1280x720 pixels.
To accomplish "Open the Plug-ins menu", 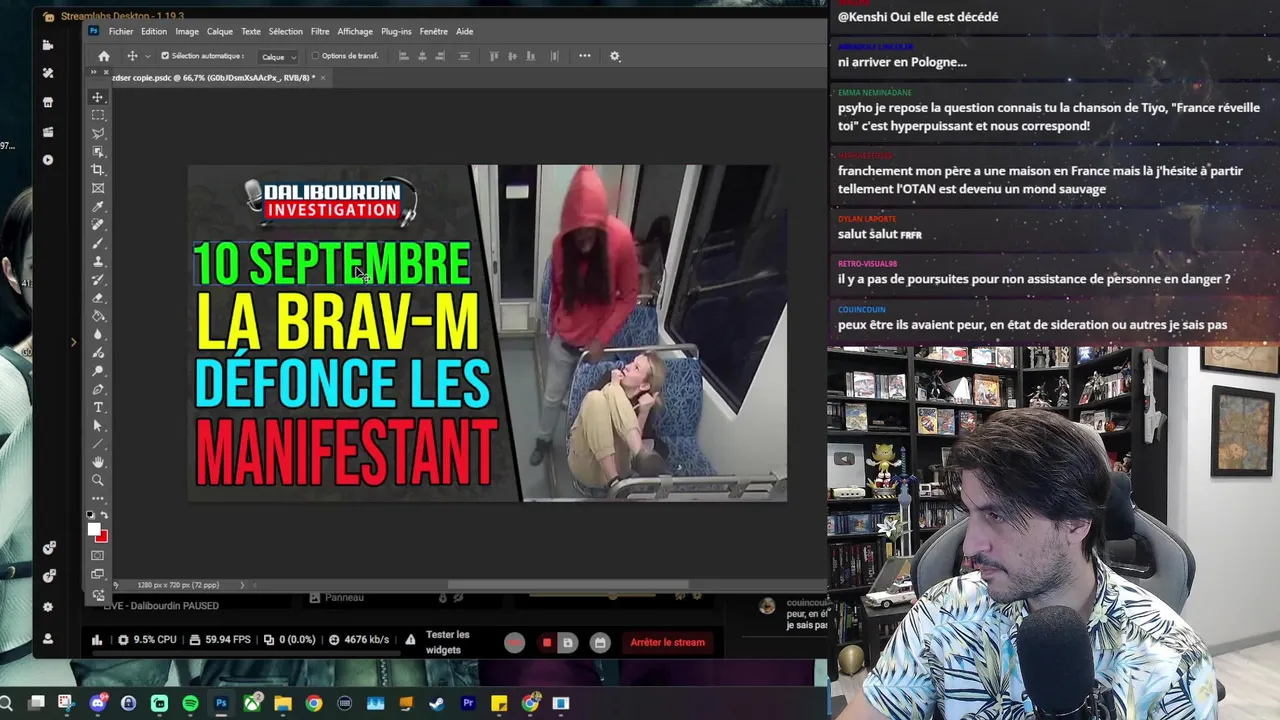I will [x=396, y=31].
